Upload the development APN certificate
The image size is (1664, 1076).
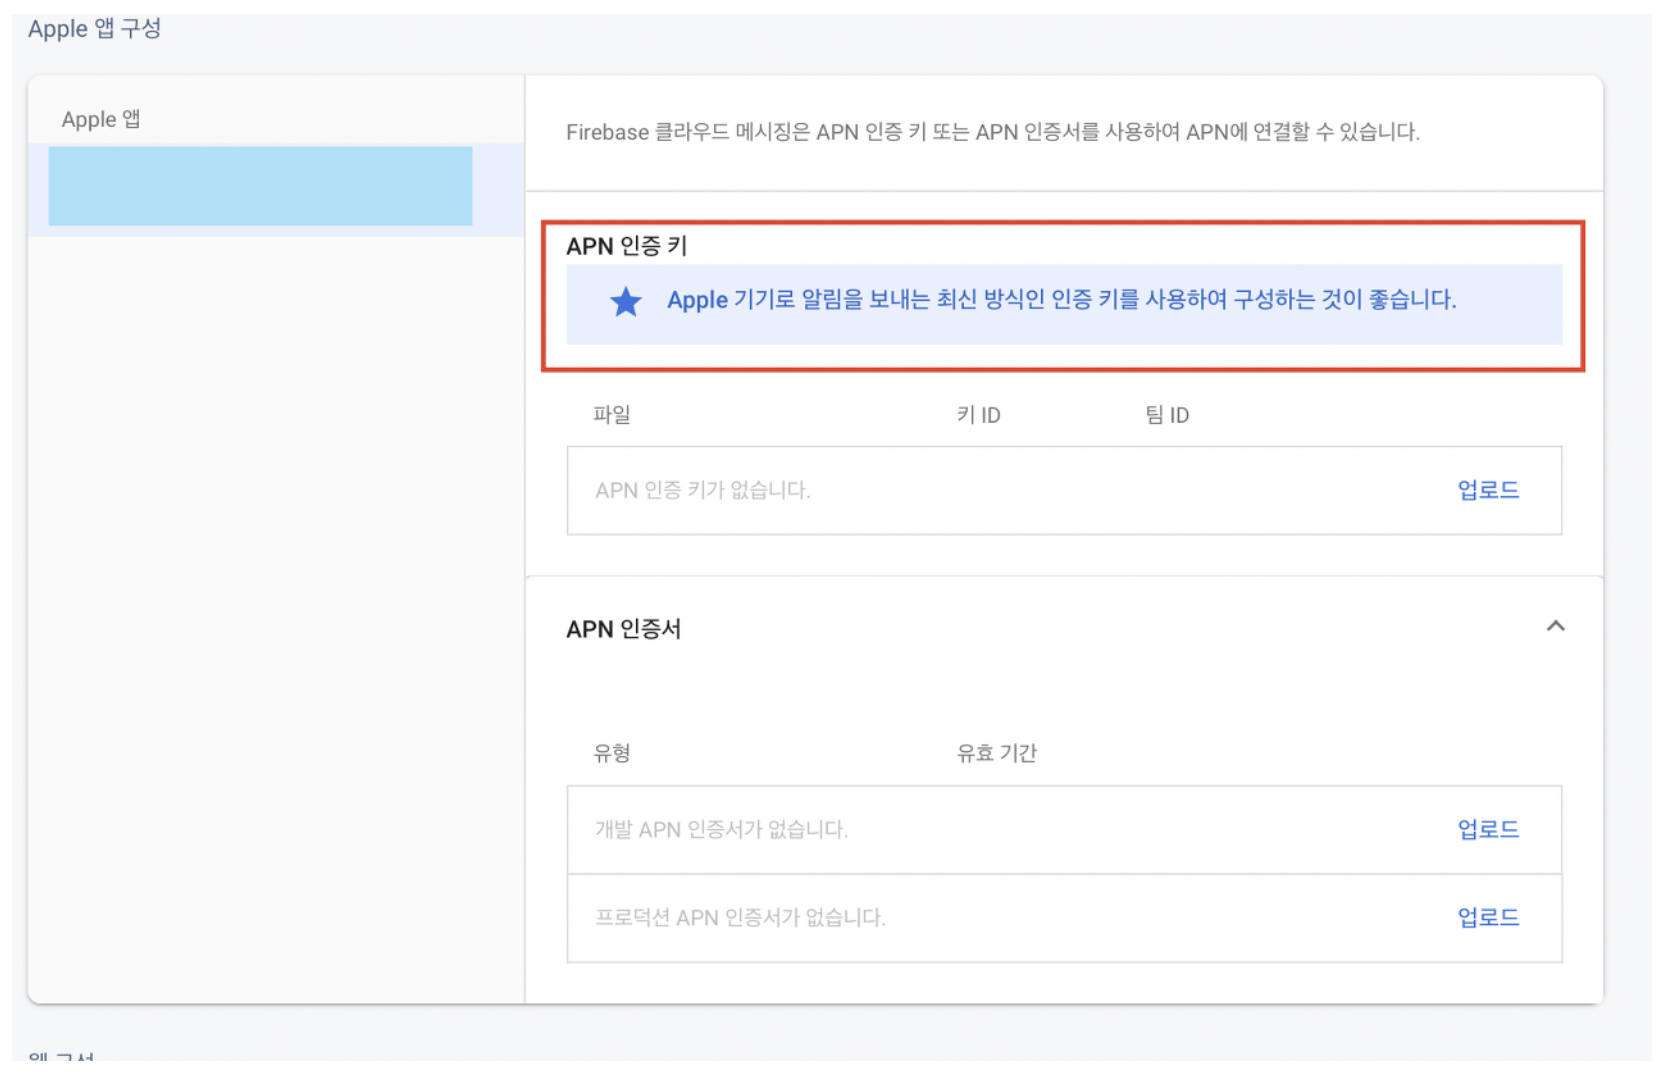tap(1488, 829)
